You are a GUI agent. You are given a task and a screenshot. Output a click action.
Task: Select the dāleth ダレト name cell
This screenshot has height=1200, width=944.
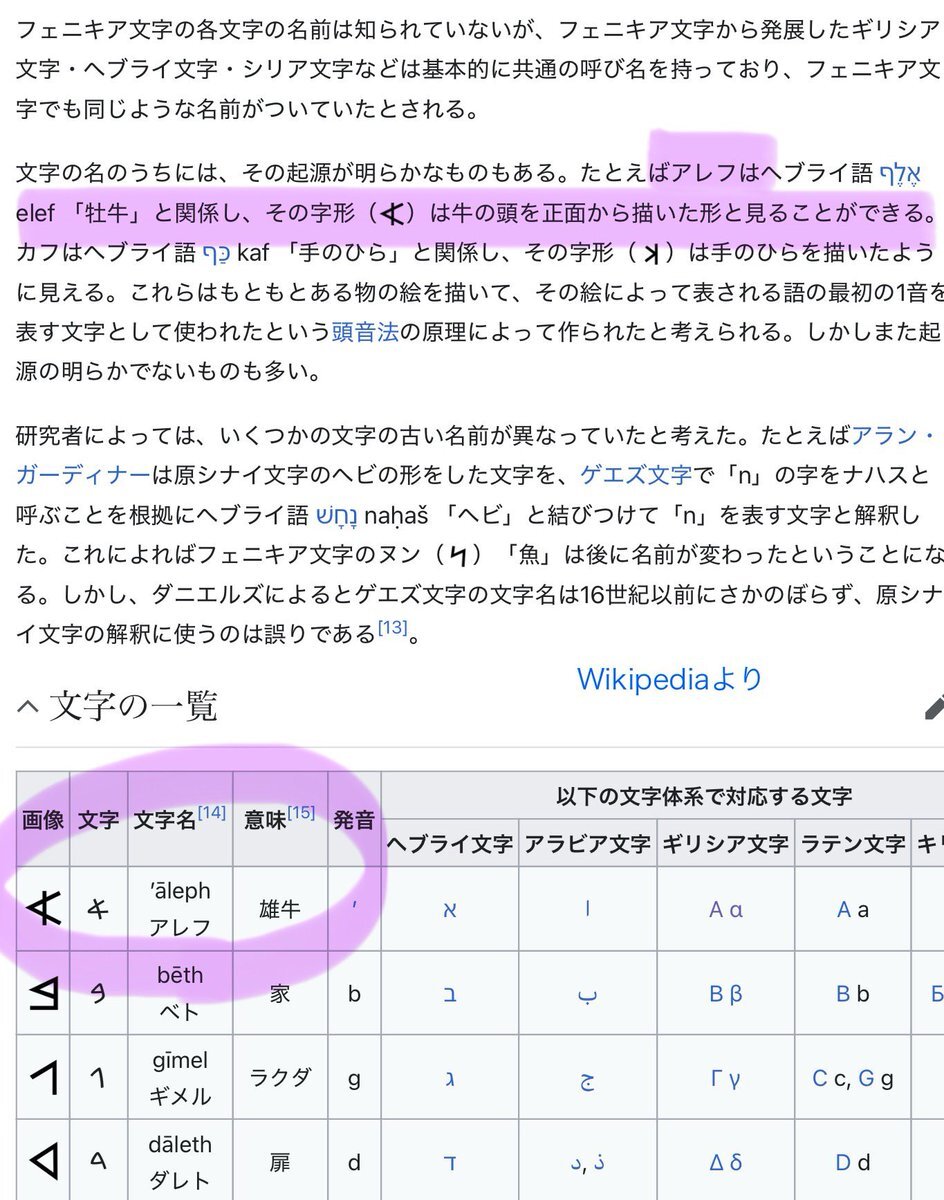click(180, 1160)
